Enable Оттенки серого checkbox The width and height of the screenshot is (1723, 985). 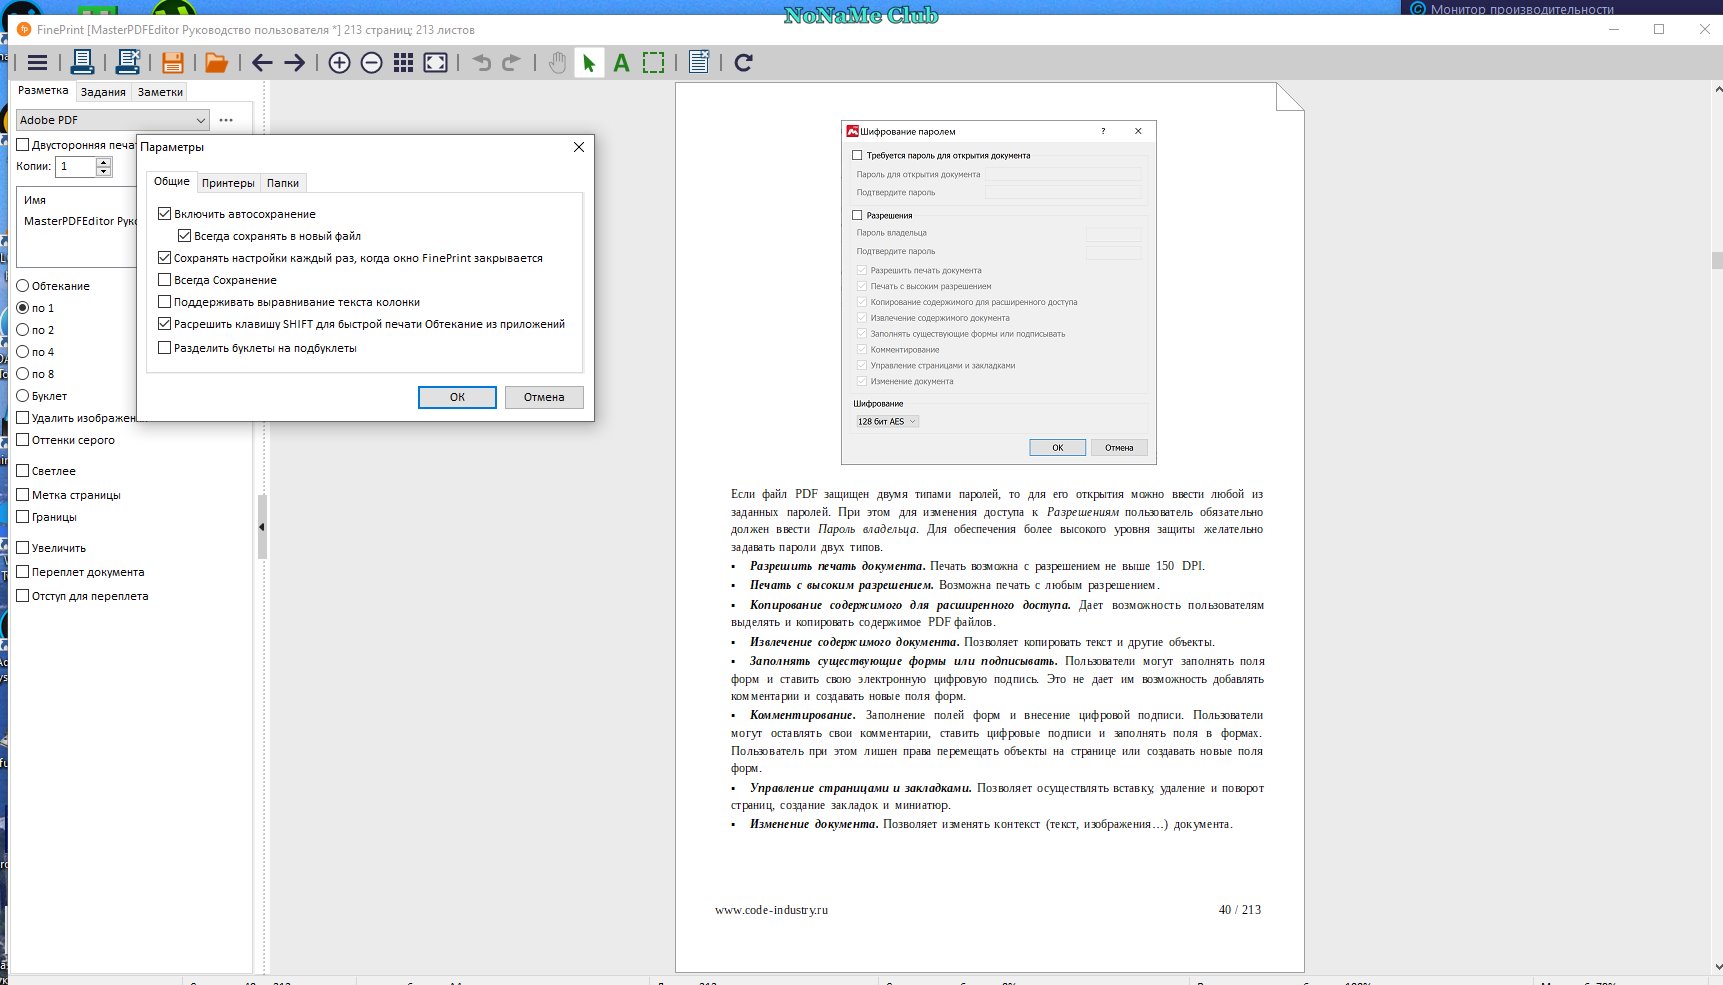click(x=23, y=440)
